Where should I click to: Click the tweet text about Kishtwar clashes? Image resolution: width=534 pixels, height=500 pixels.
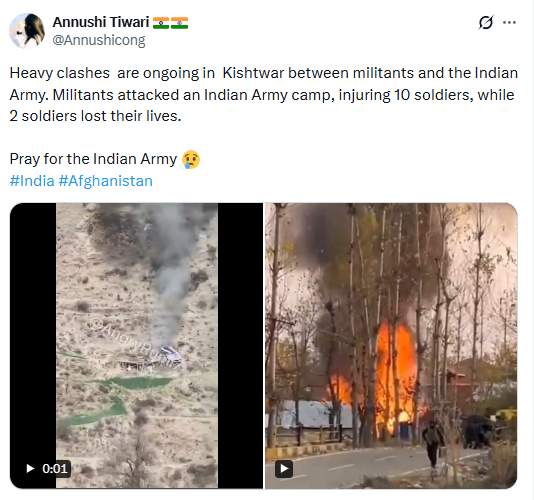coord(264,94)
